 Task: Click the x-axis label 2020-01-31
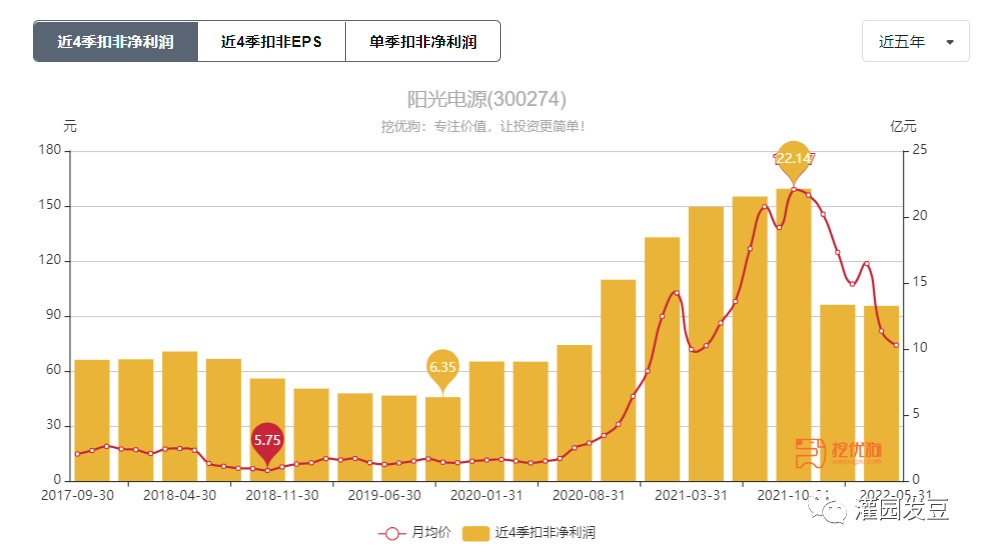click(x=487, y=495)
